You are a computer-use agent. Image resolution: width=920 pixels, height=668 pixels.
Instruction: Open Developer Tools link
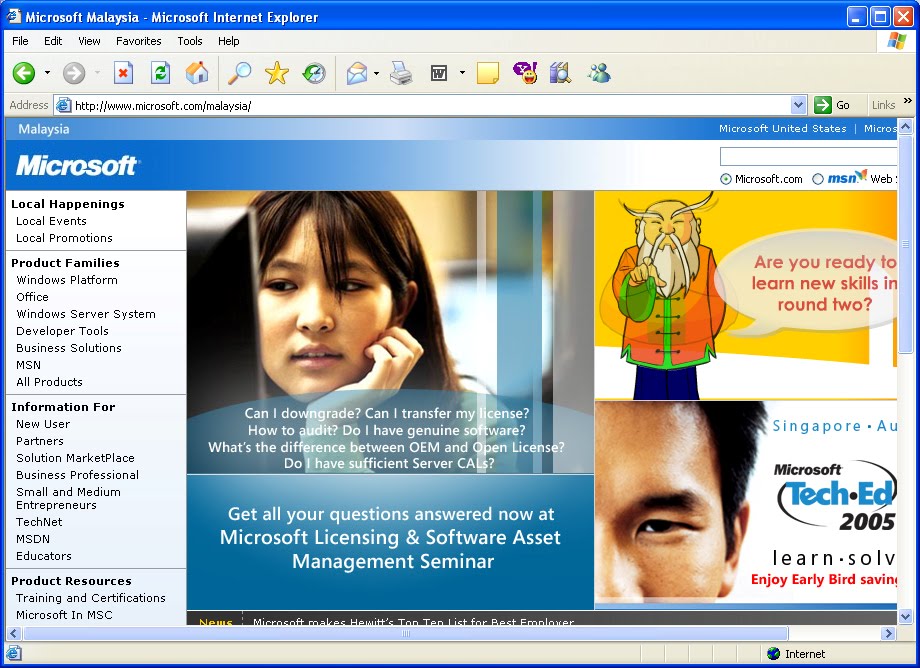pyautogui.click(x=62, y=331)
